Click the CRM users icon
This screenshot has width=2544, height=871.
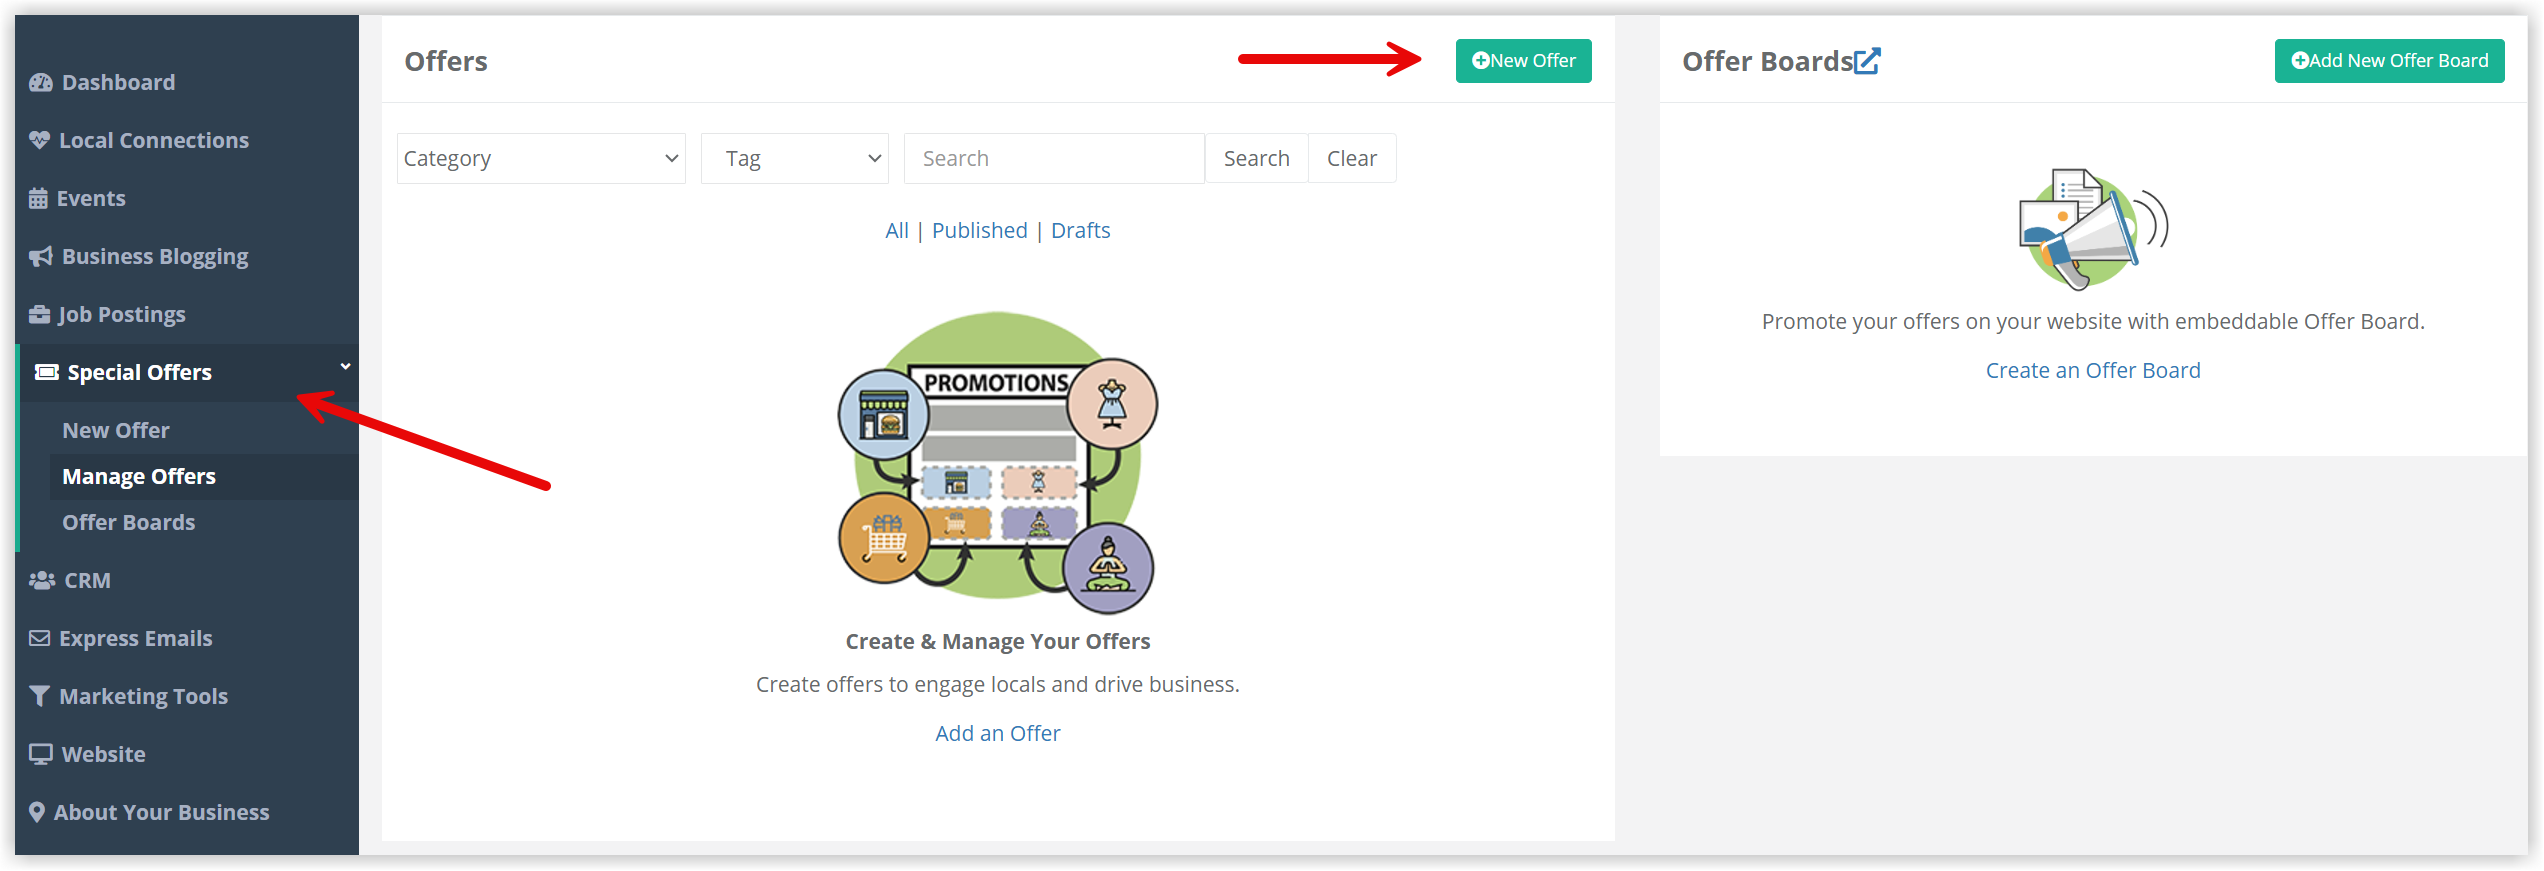tap(42, 581)
